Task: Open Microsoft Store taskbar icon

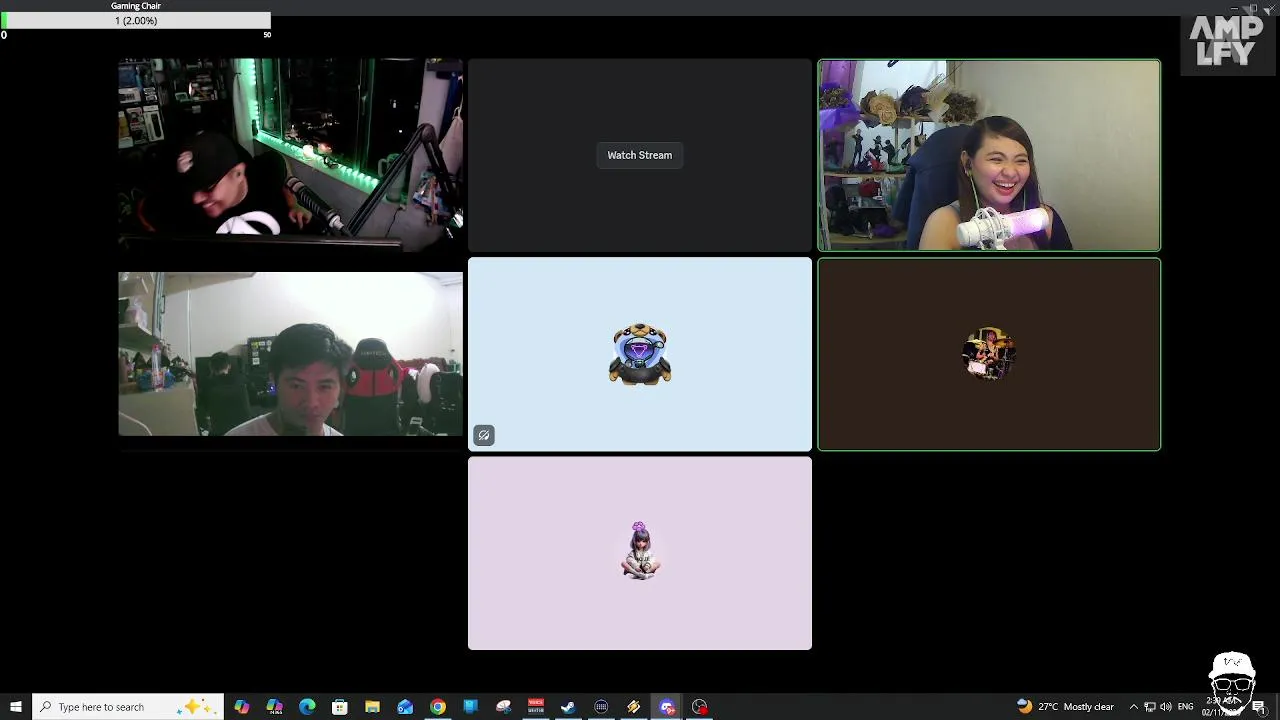Action: pos(340,707)
